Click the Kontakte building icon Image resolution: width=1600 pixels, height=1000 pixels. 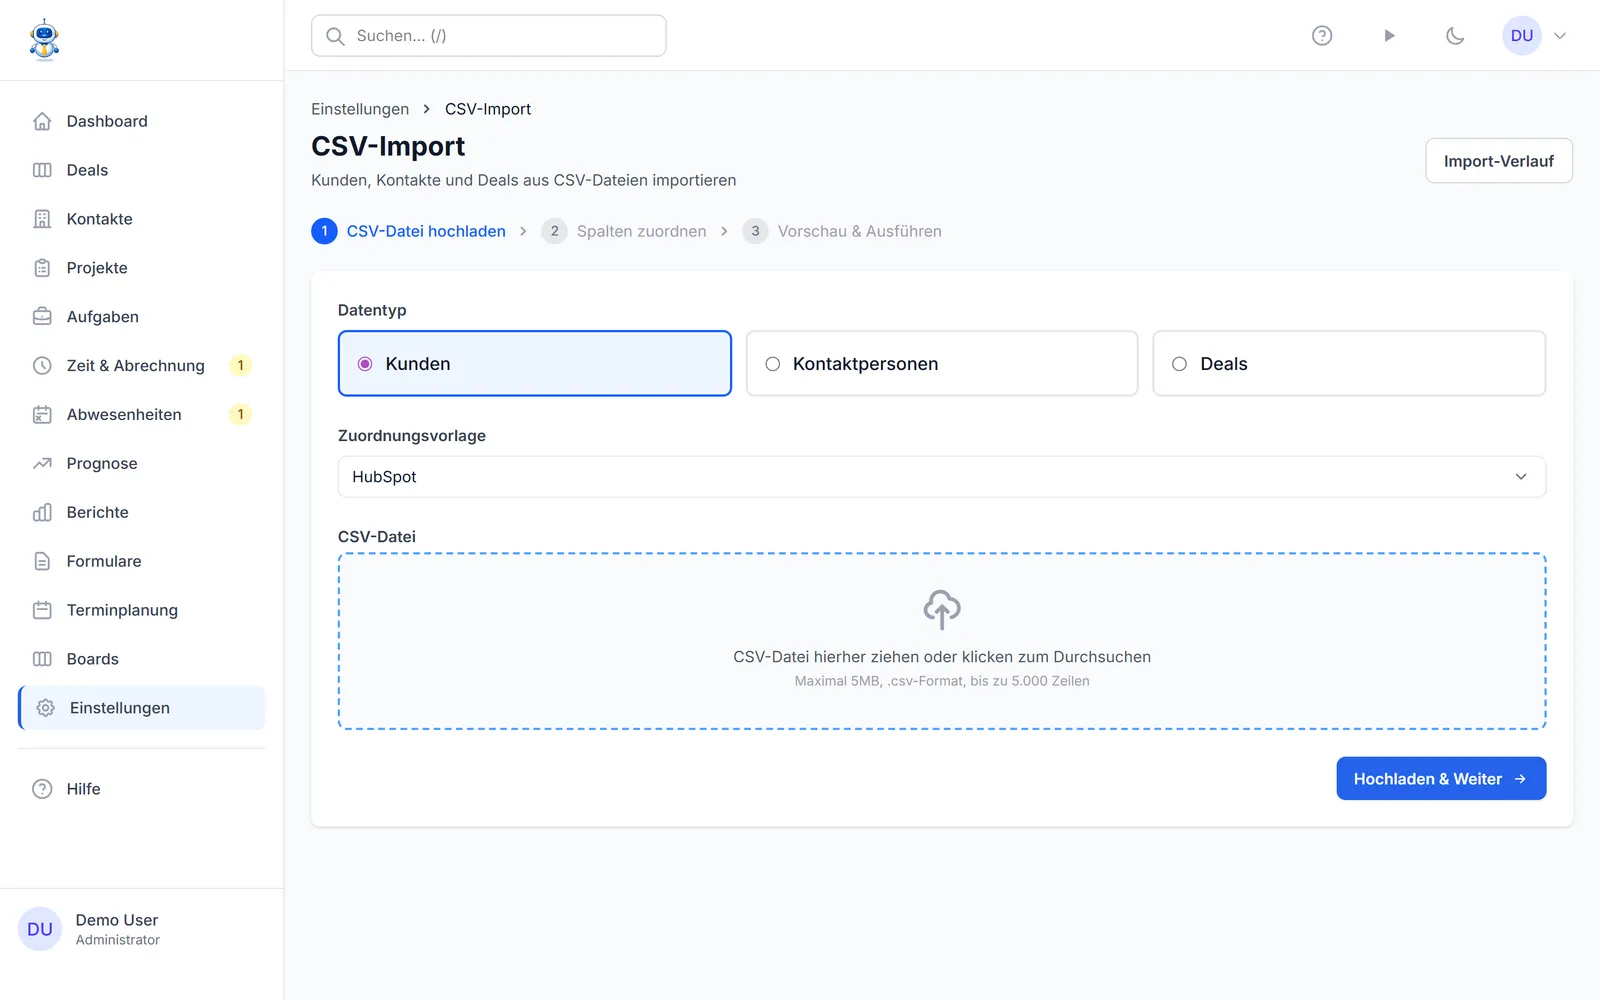pos(42,219)
